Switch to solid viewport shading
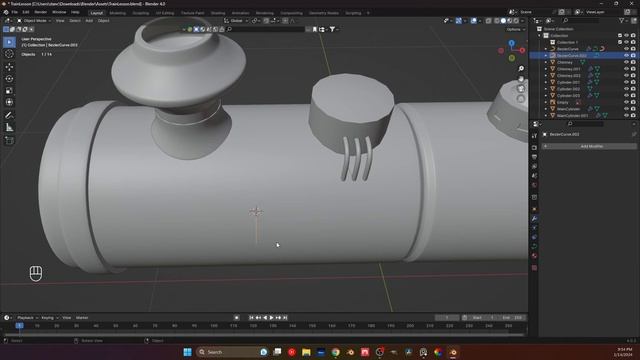Screen dimensions: 640x360 coord(503,20)
